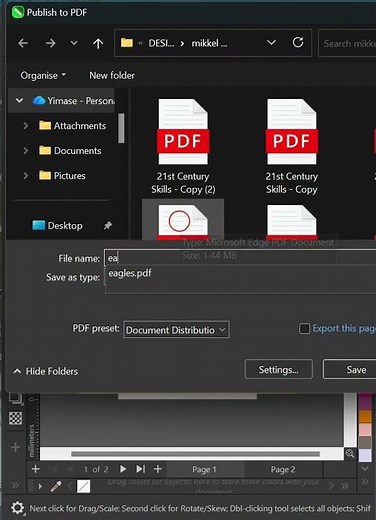Select Yimase - Personal OneDrive entry

tap(73, 101)
